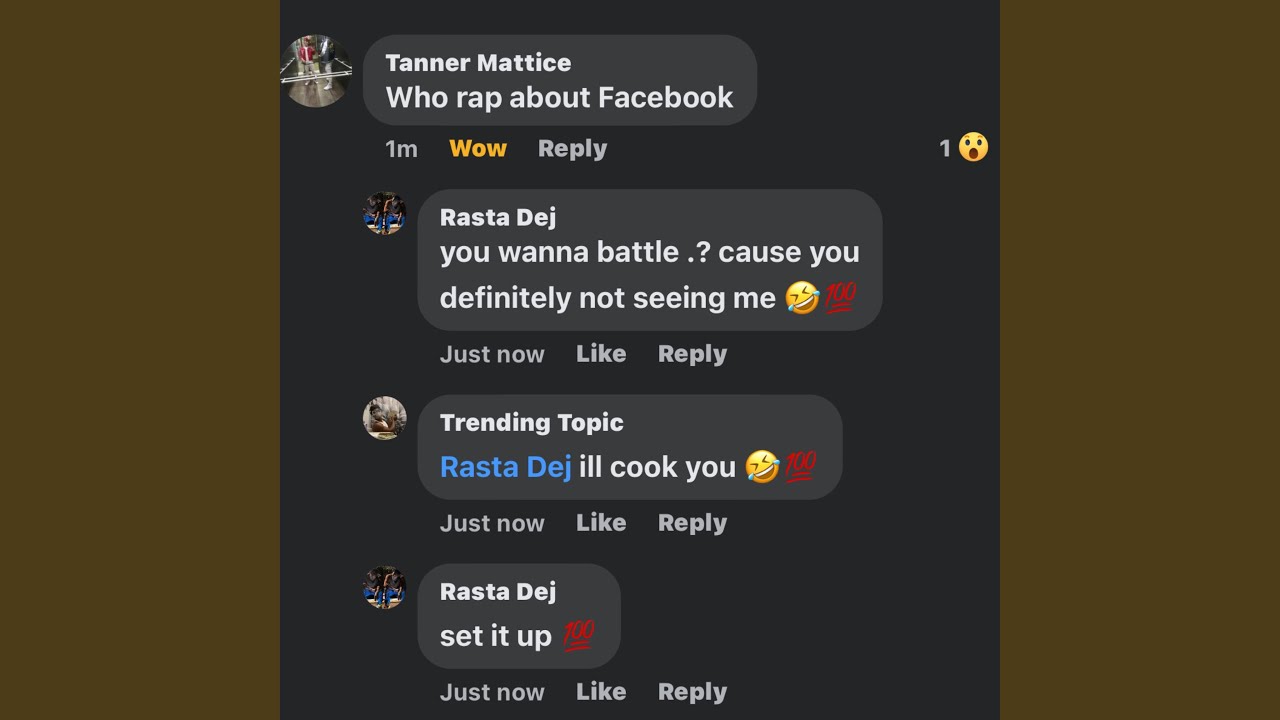This screenshot has width=1280, height=720.
Task: Reply to Tanner Mattice's Facebook comment
Action: (x=572, y=149)
